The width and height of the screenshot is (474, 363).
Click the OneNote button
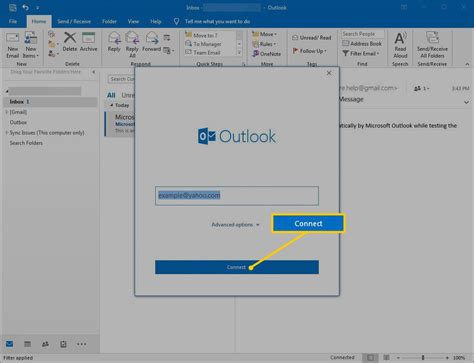(x=266, y=54)
